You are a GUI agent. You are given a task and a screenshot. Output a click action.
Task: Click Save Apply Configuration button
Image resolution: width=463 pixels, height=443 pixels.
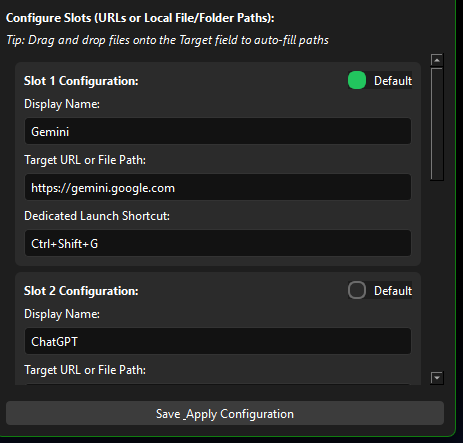[225, 413]
